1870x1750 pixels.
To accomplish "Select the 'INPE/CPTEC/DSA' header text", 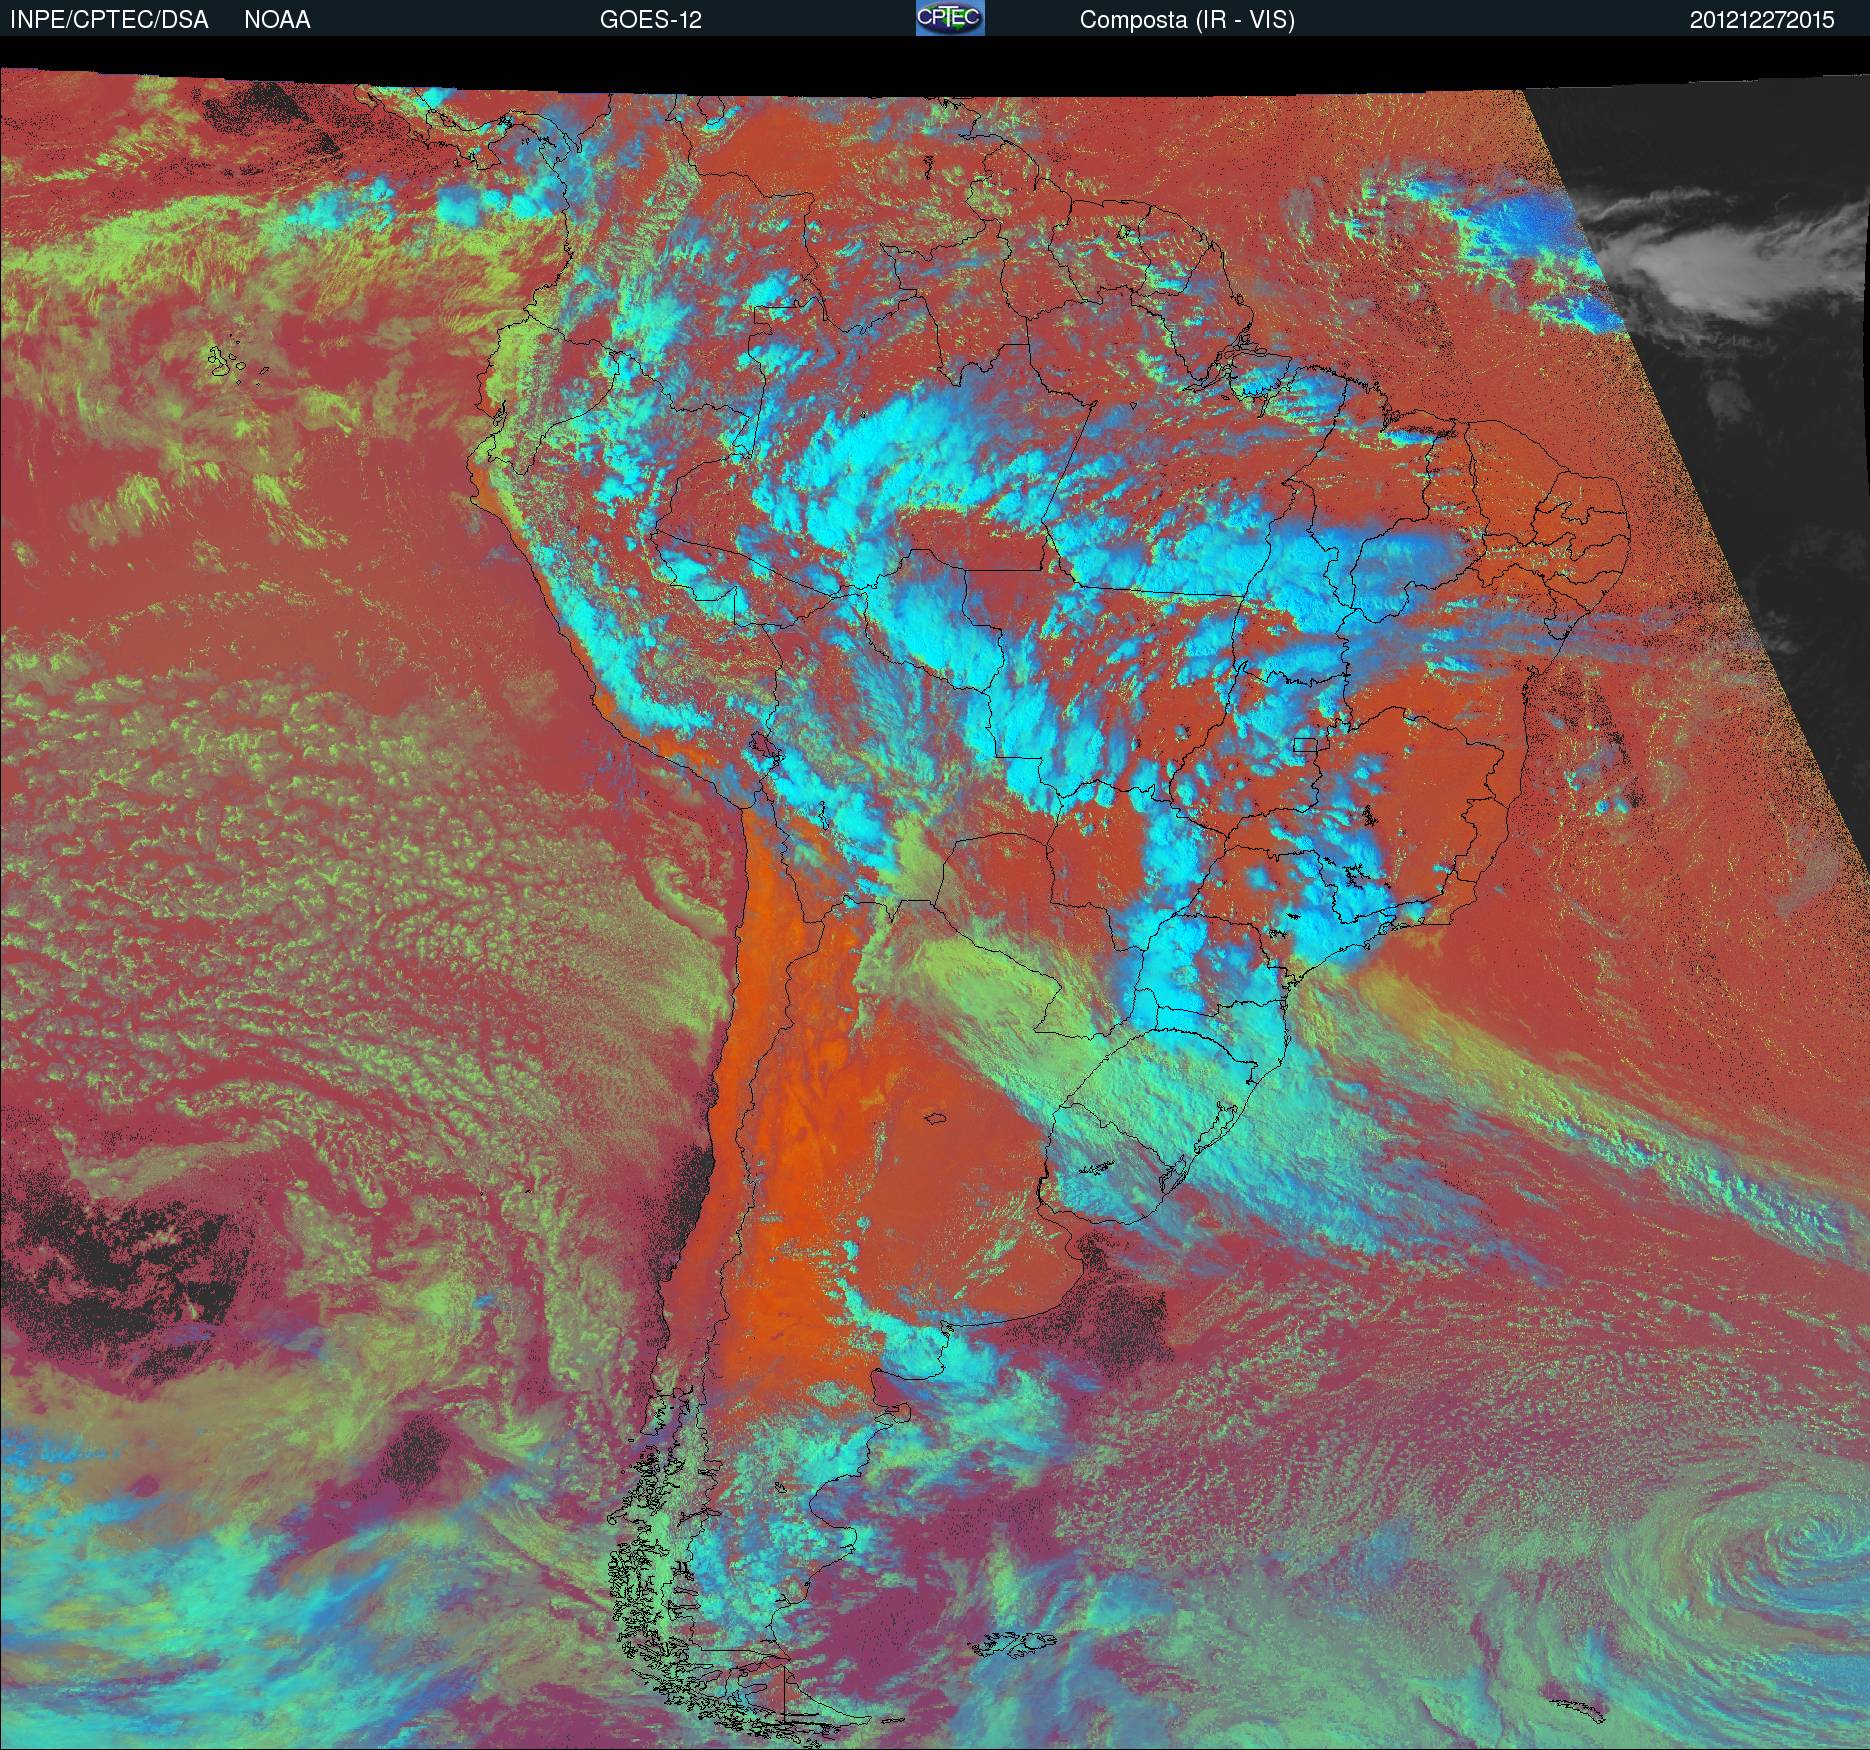I will pos(109,20).
